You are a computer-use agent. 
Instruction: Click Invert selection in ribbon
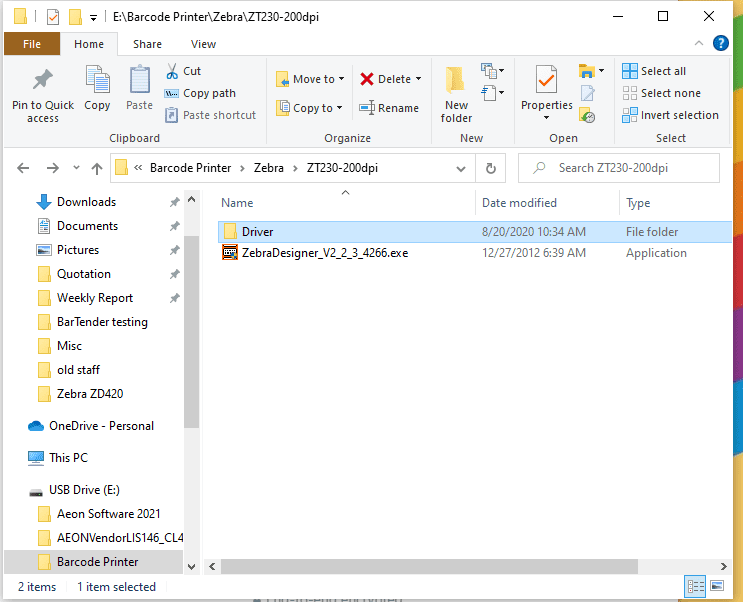[670, 115]
